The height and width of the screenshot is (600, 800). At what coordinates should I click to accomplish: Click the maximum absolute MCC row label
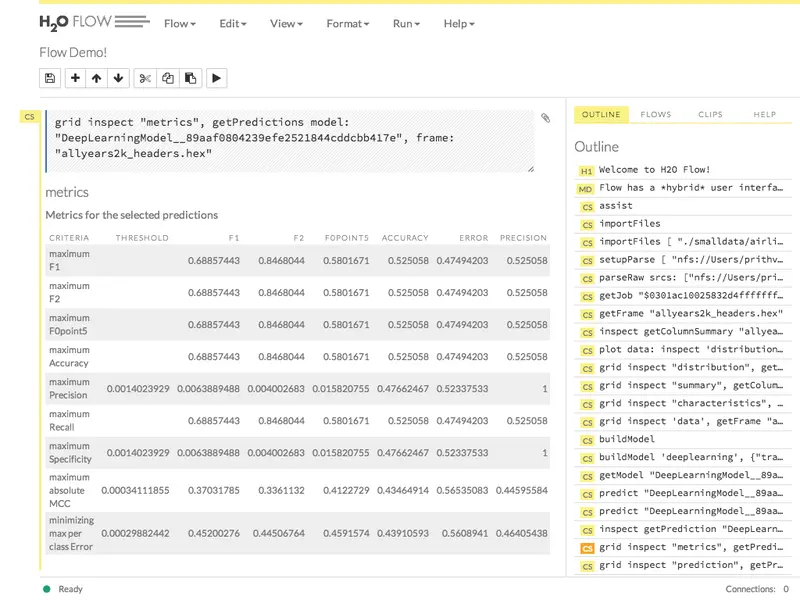tap(69, 490)
